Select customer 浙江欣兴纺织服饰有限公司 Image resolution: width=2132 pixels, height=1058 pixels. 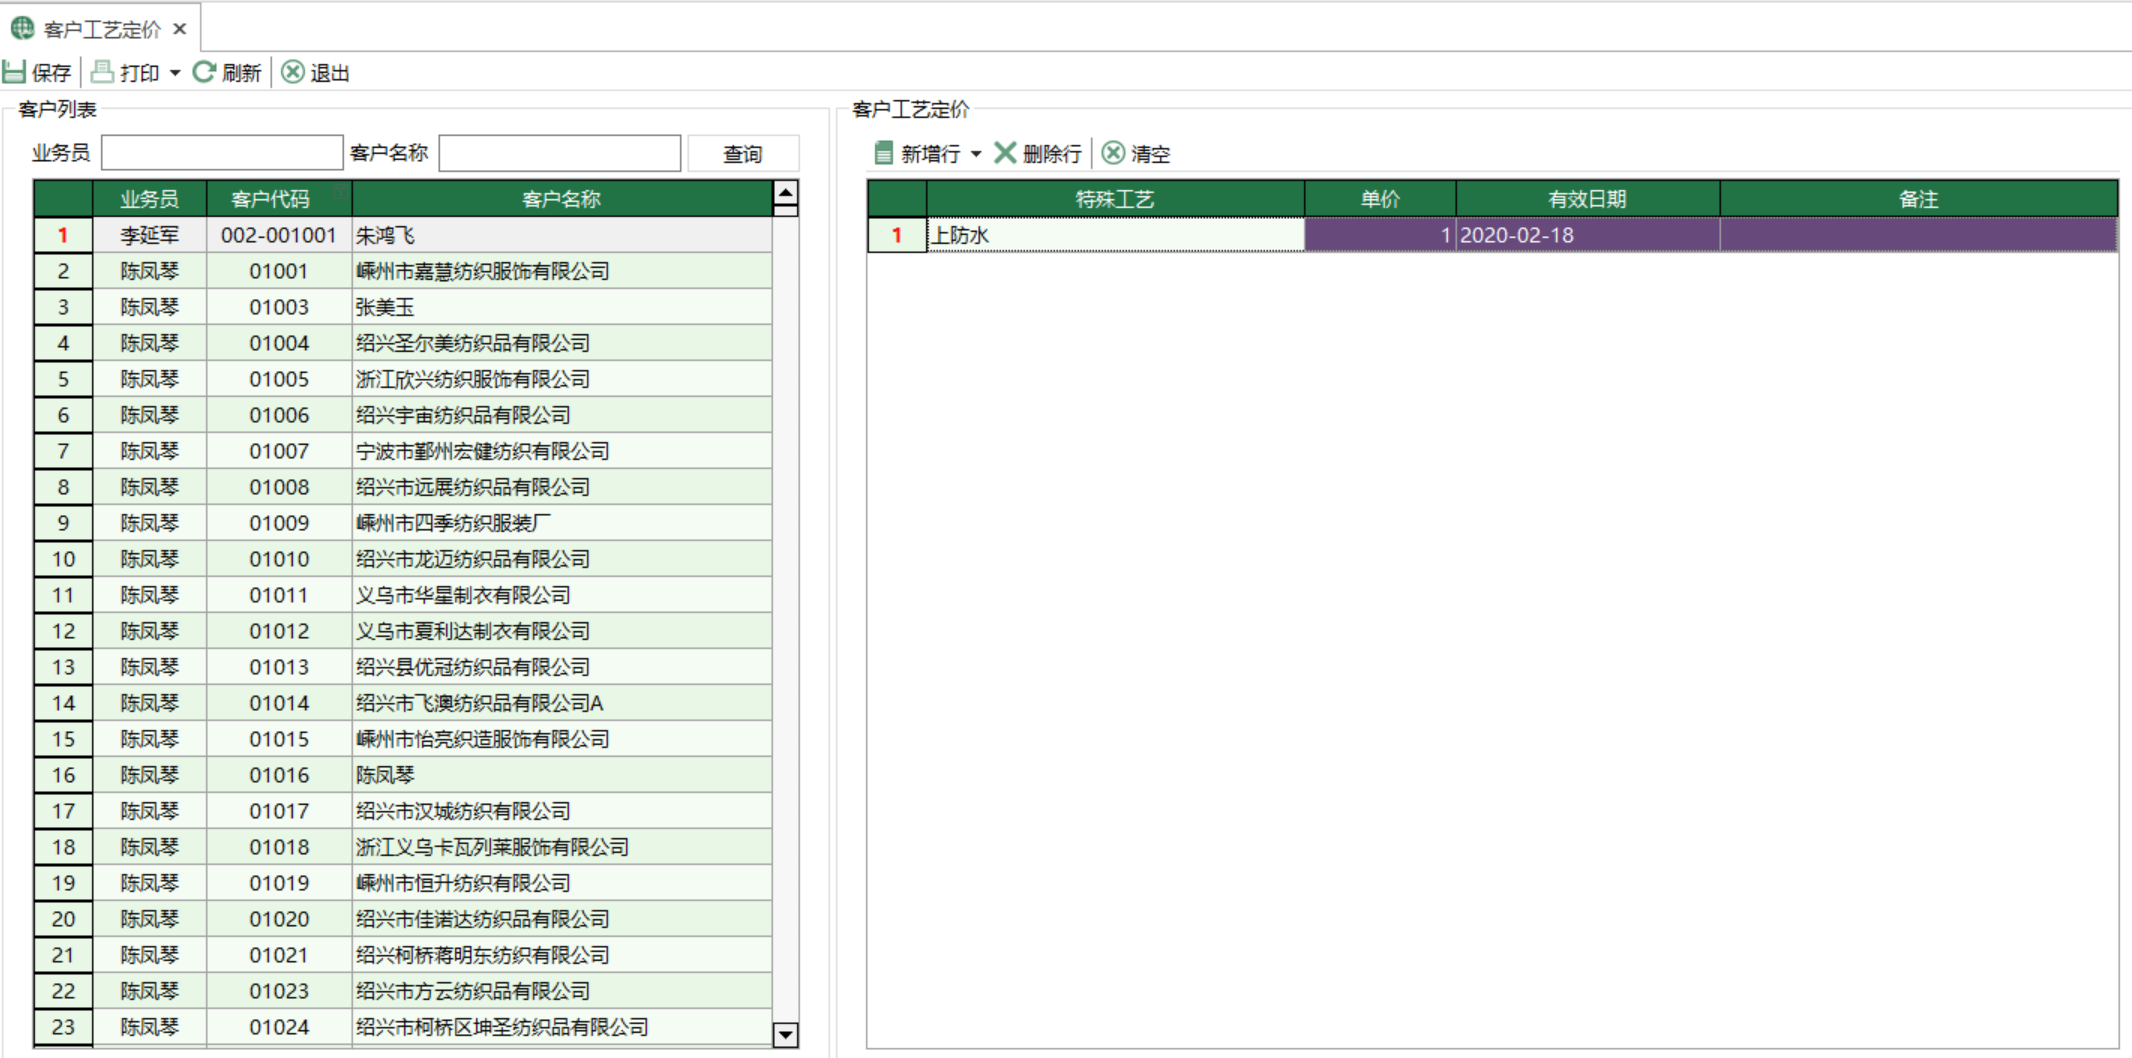pos(562,379)
